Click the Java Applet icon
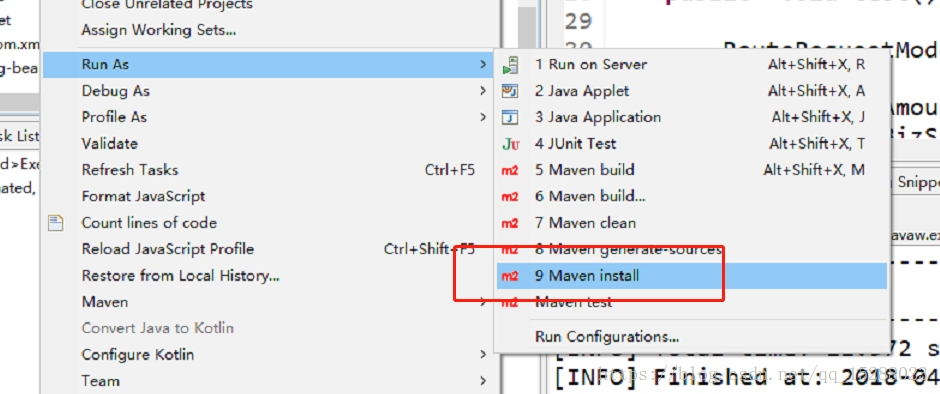The height and width of the screenshot is (394, 940). (510, 91)
